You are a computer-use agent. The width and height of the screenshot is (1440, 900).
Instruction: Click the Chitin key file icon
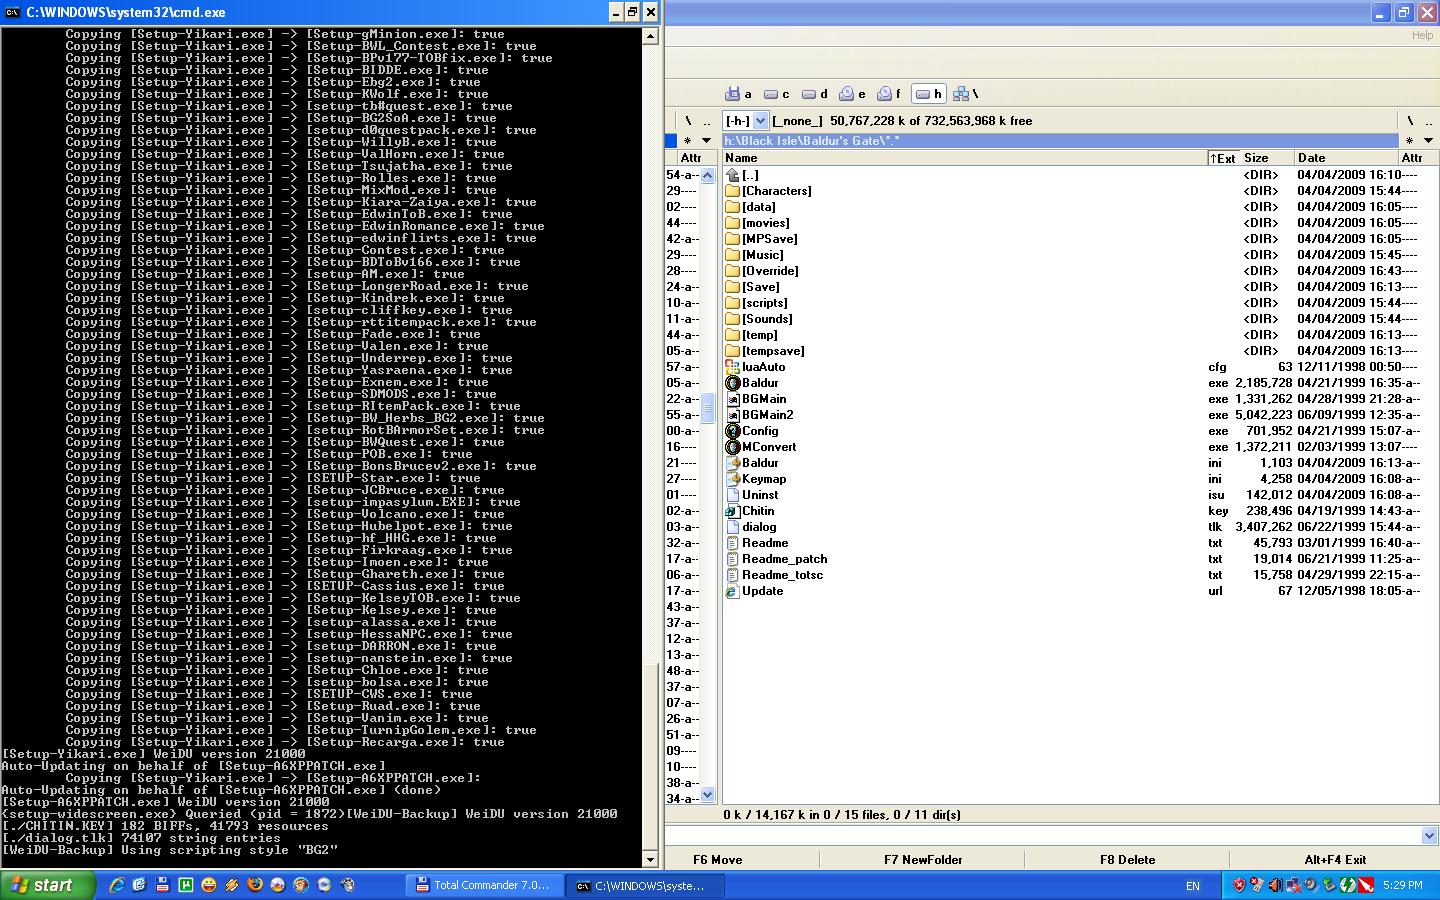(732, 511)
